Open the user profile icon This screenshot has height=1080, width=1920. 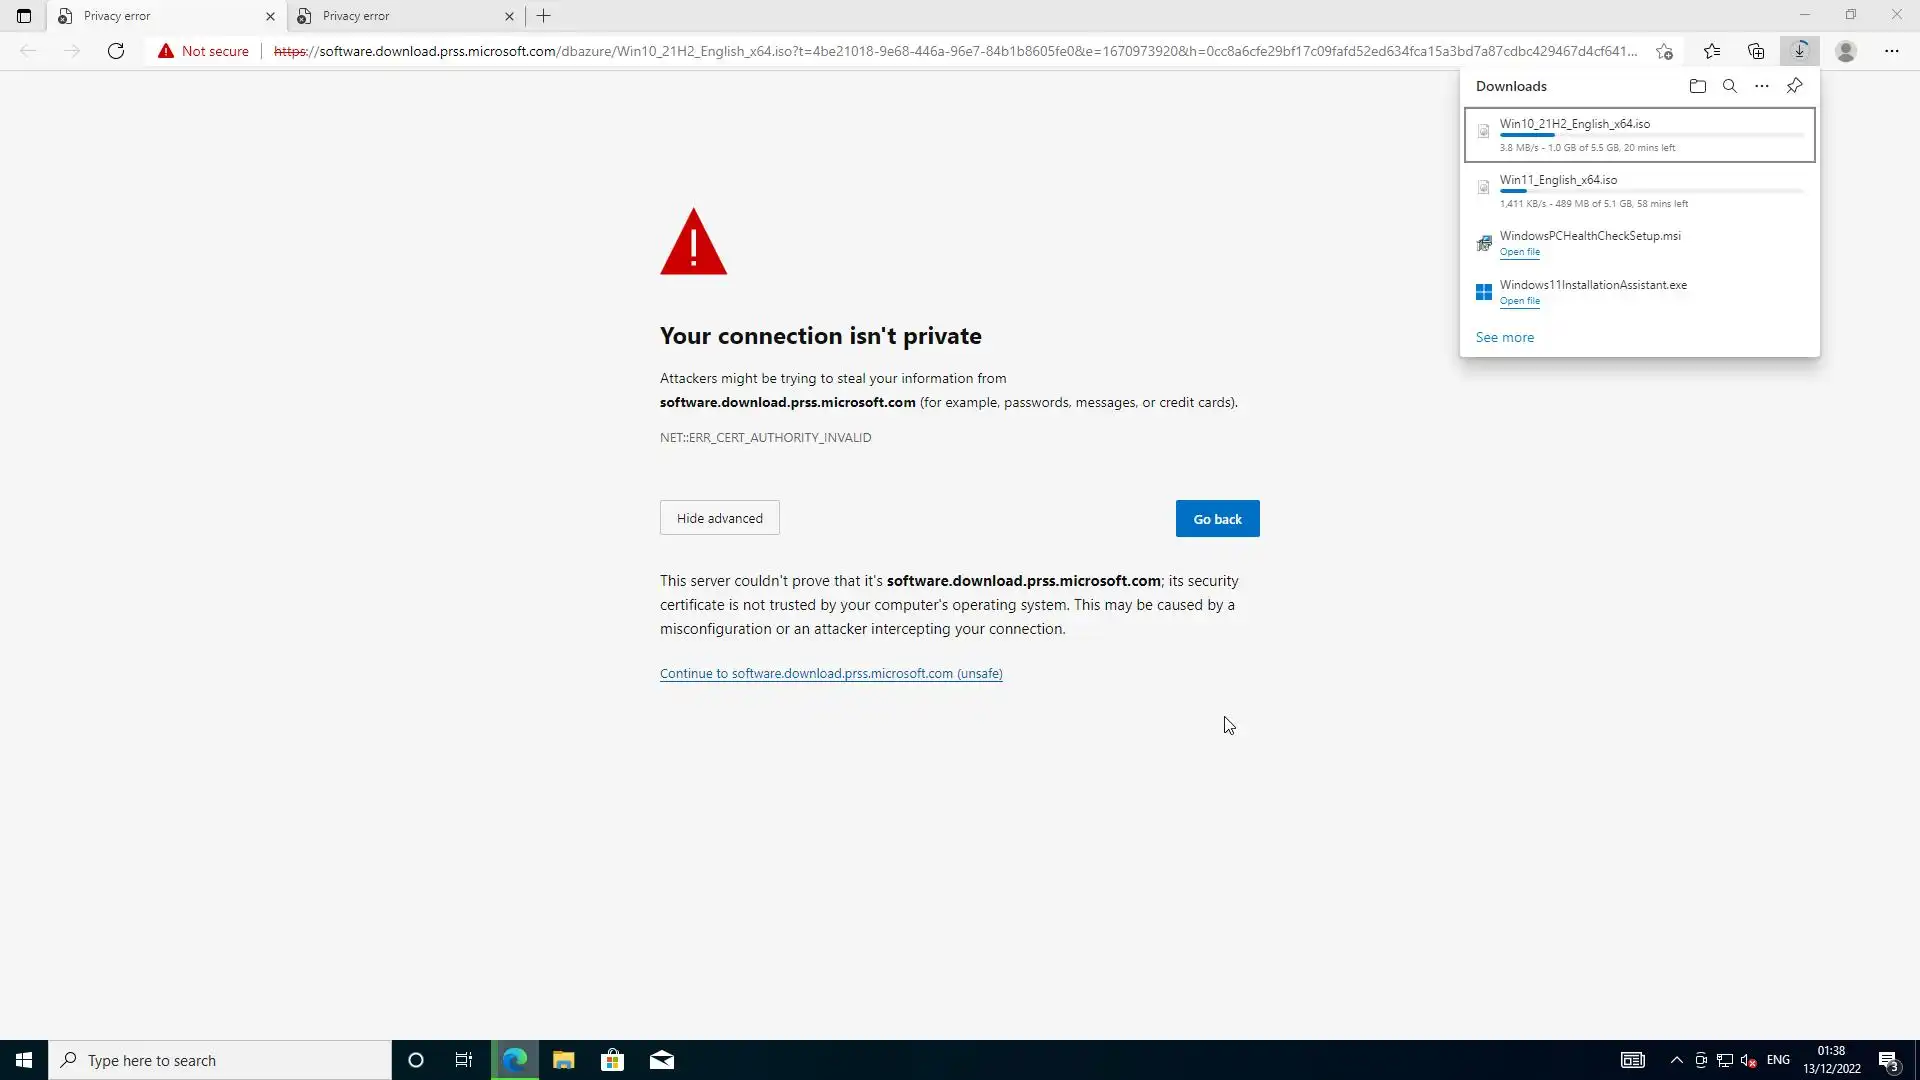1846,51
